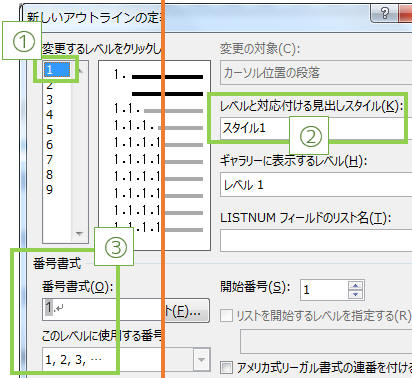Image resolution: width=412 pixels, height=378 pixels.
Task: Open the スタイル1 heading style dropdown
Action: tap(316, 128)
